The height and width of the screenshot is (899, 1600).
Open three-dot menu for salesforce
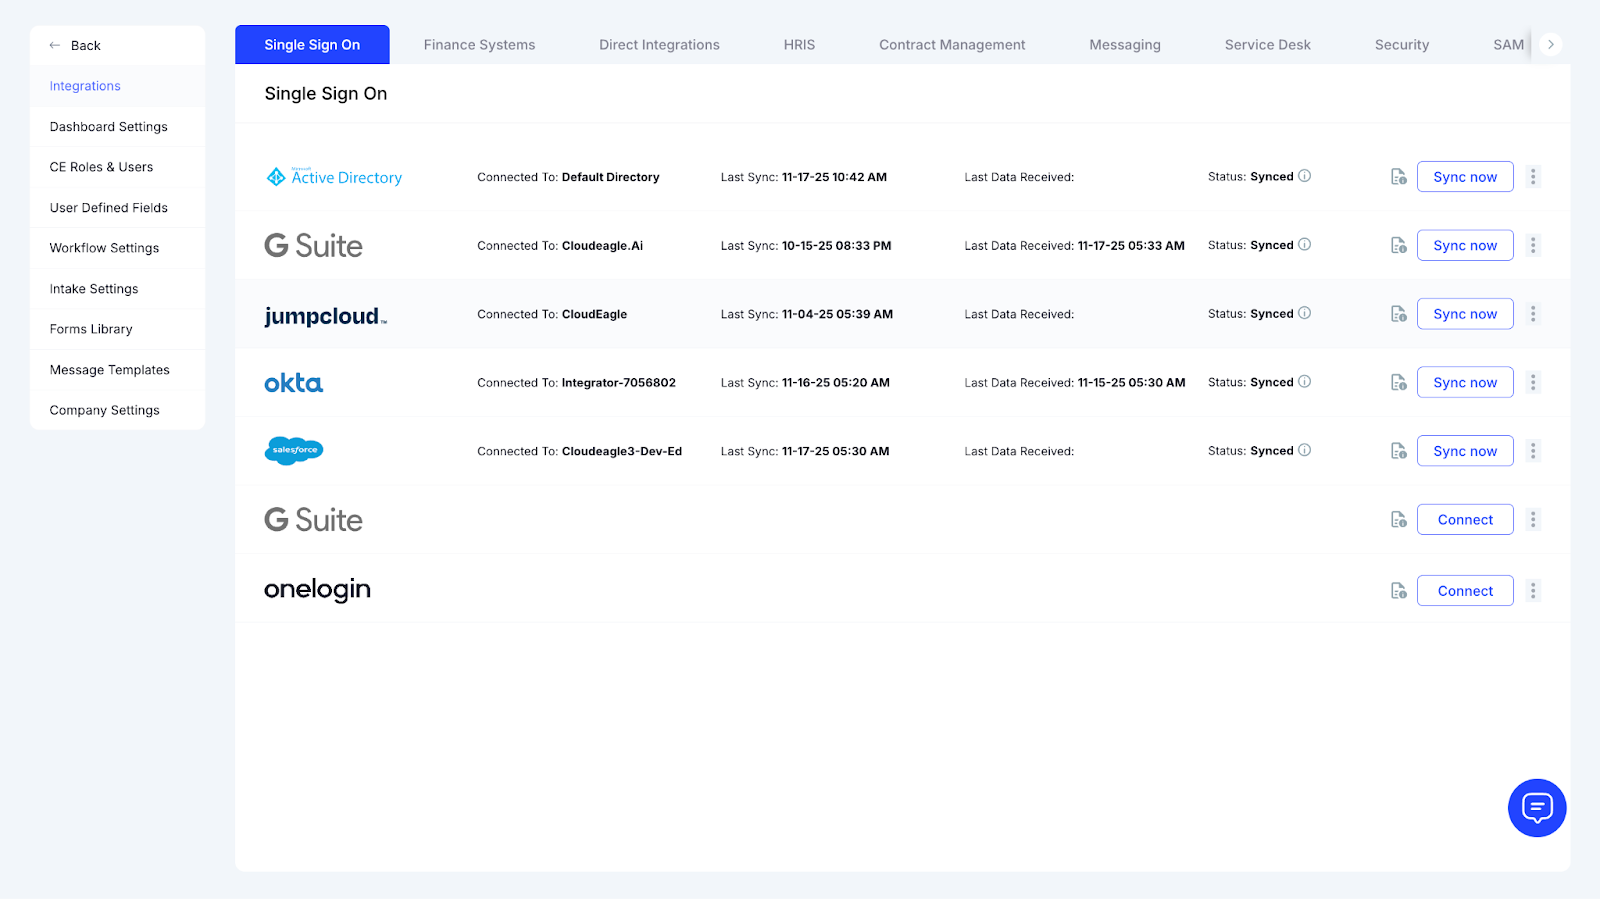point(1533,451)
